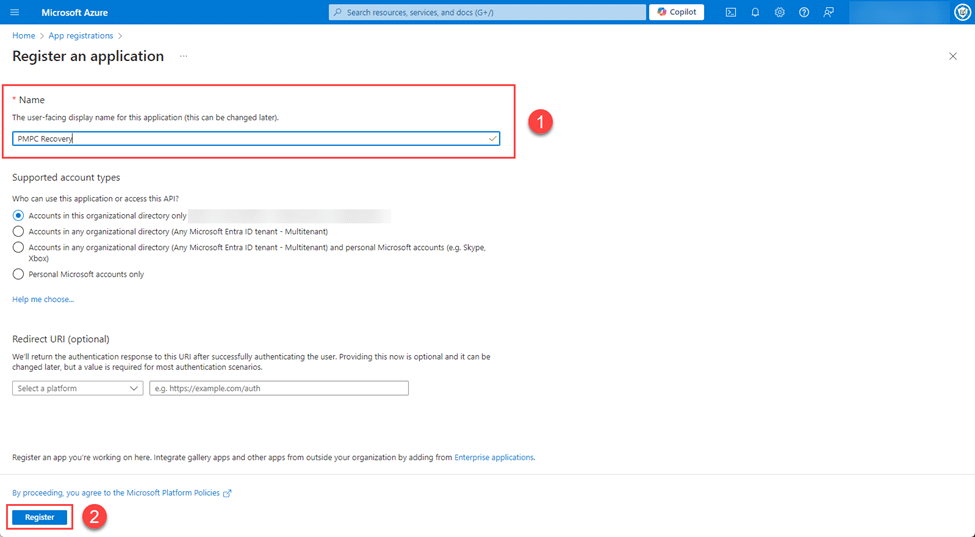Viewport: 975px width, 537px height.
Task: Click the Copilot button
Action: [x=677, y=12]
